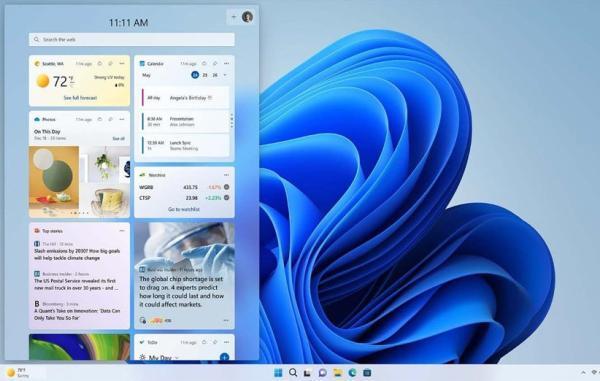Screen dimensions: 600x381
Task: Click the Search the web field
Action: [132, 39]
